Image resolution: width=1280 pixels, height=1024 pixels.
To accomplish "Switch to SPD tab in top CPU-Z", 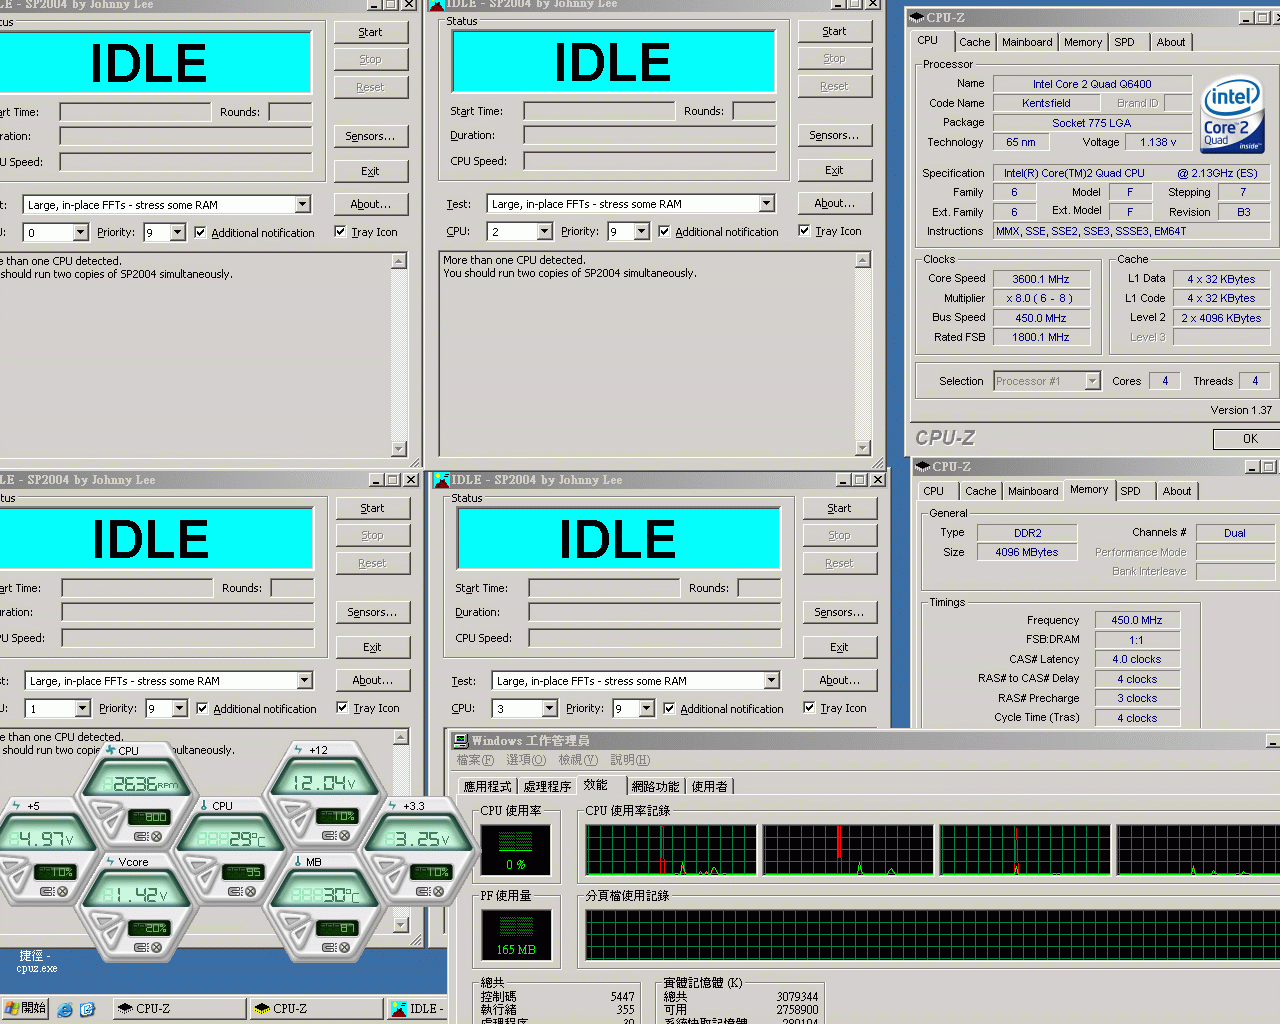I will pyautogui.click(x=1124, y=42).
